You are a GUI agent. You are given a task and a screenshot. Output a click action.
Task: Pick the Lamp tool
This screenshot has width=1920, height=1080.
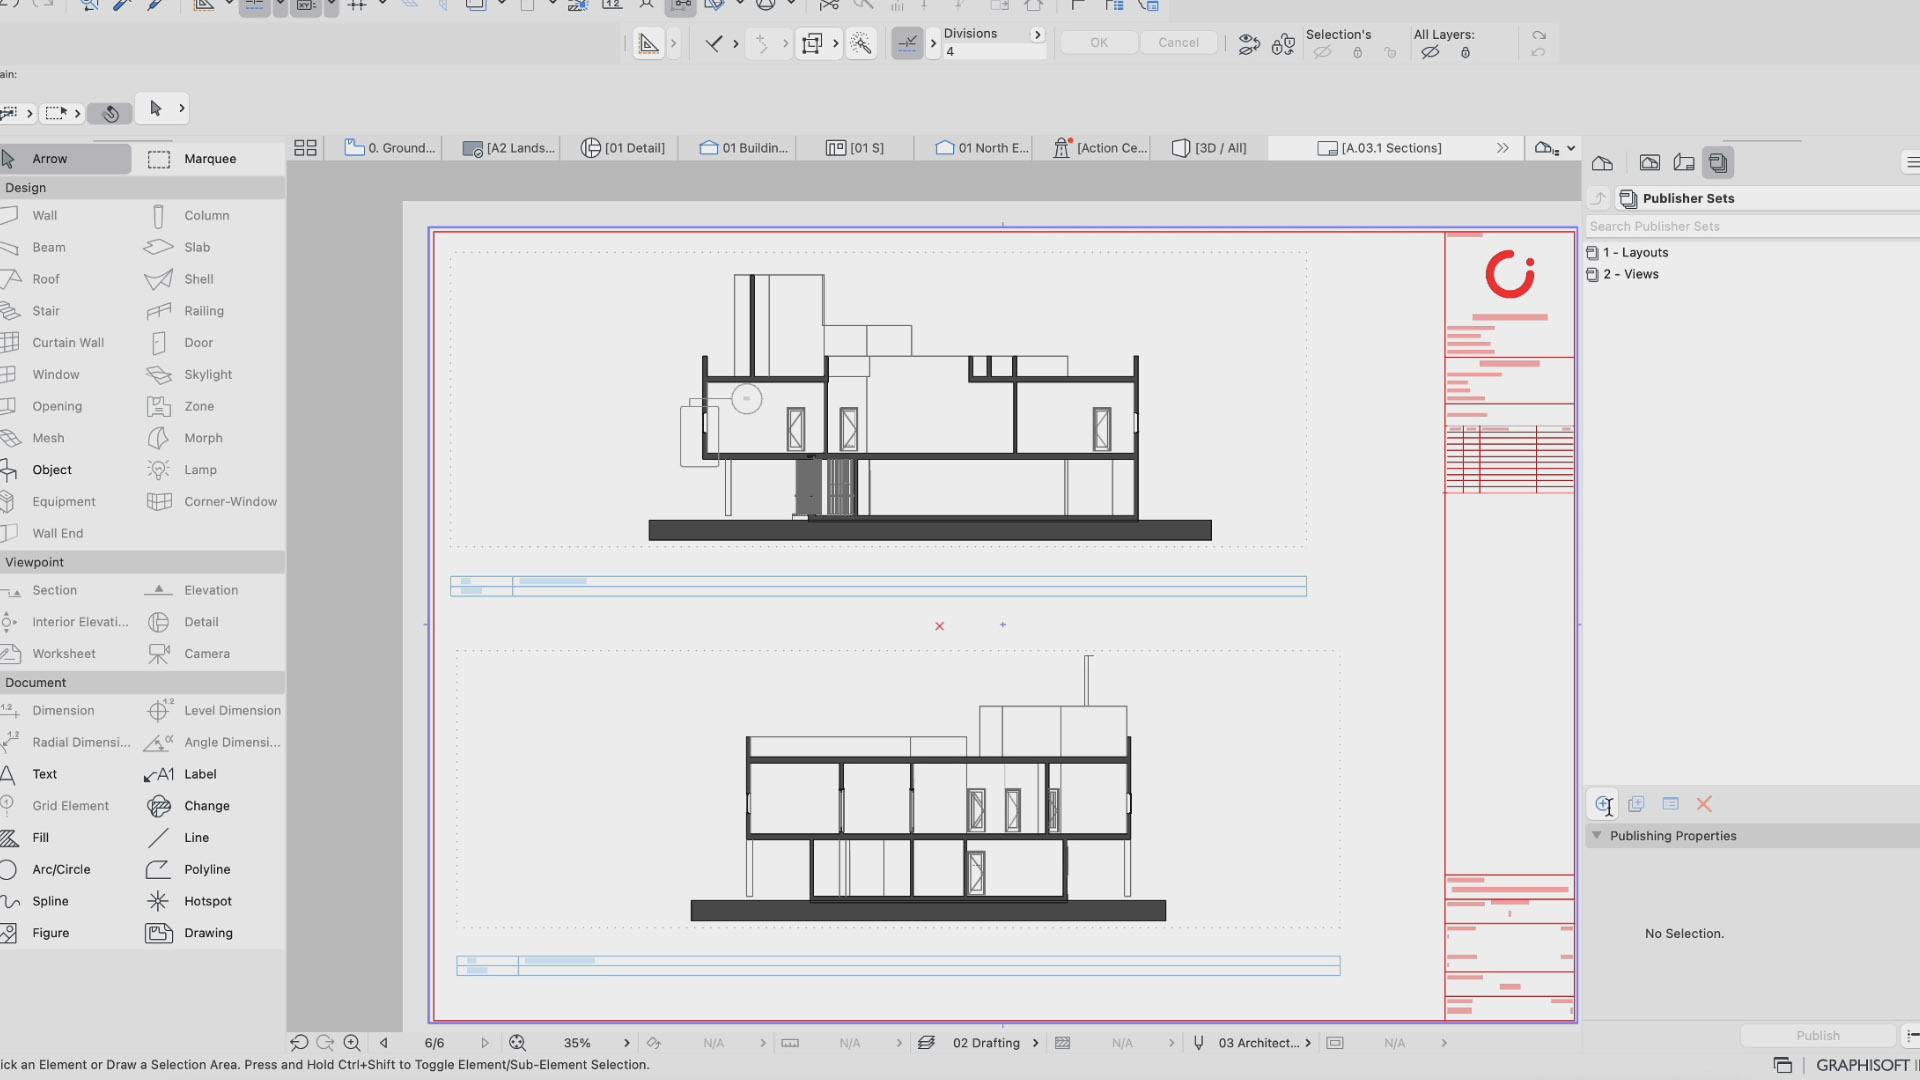coord(200,470)
